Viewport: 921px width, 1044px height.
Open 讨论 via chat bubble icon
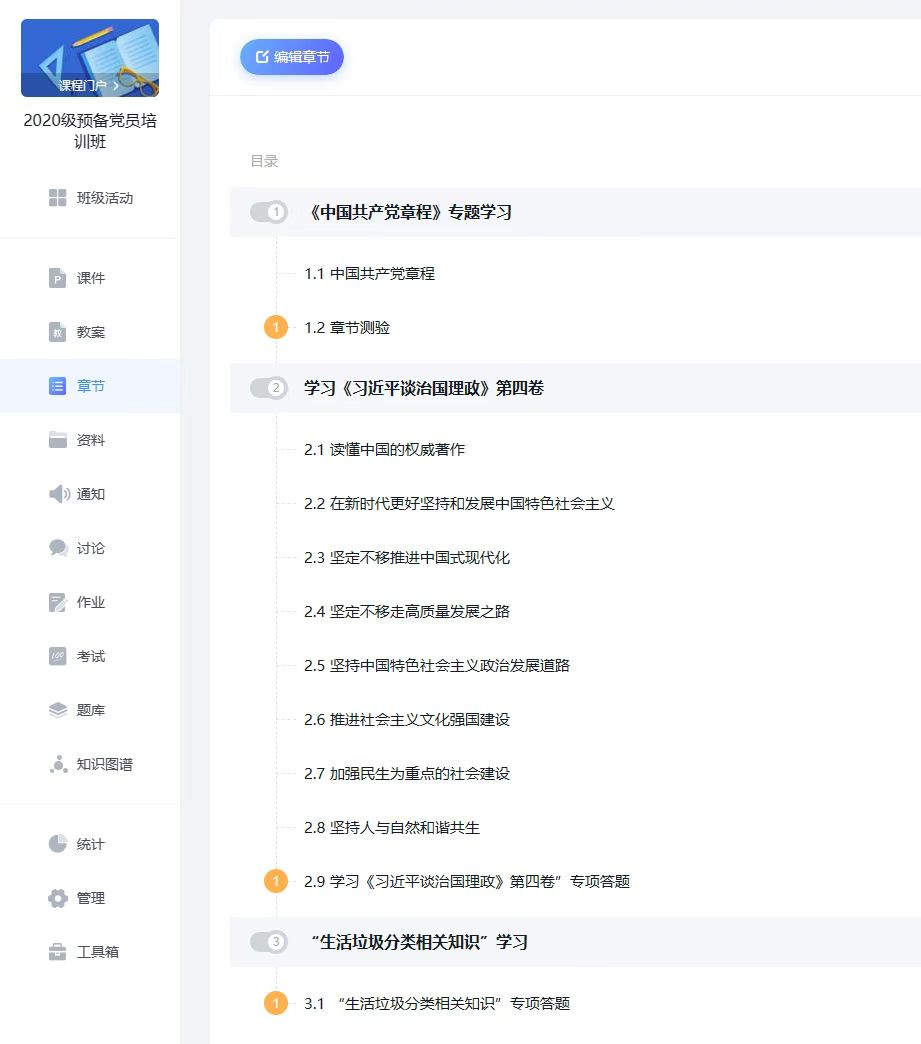(58, 548)
